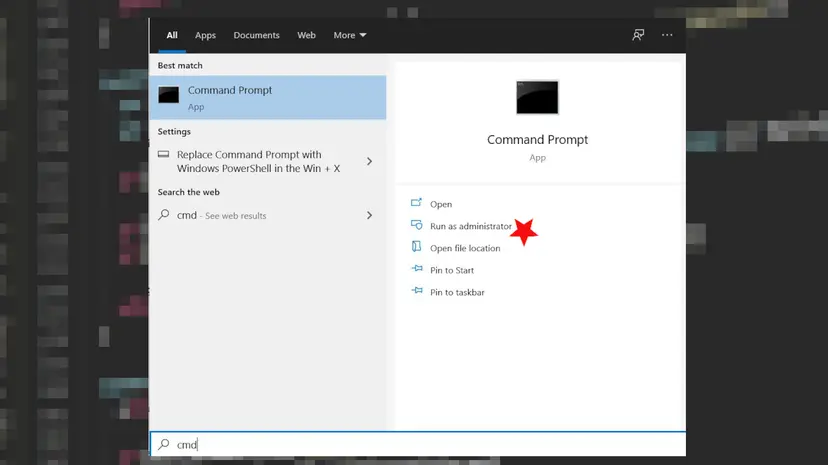Switch to the Documents tab
This screenshot has height=465, width=828.
(x=257, y=35)
